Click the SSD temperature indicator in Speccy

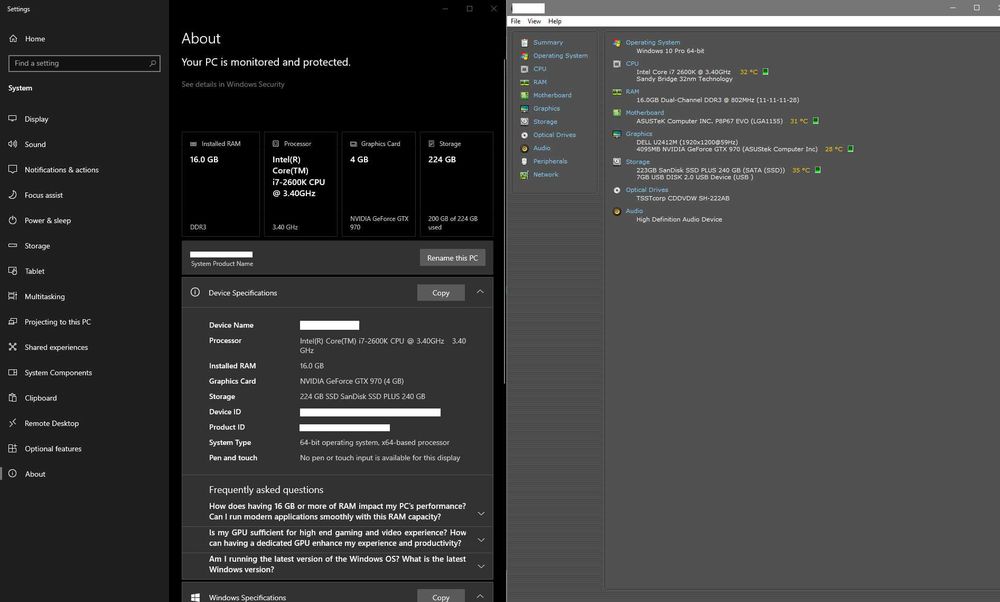point(818,170)
